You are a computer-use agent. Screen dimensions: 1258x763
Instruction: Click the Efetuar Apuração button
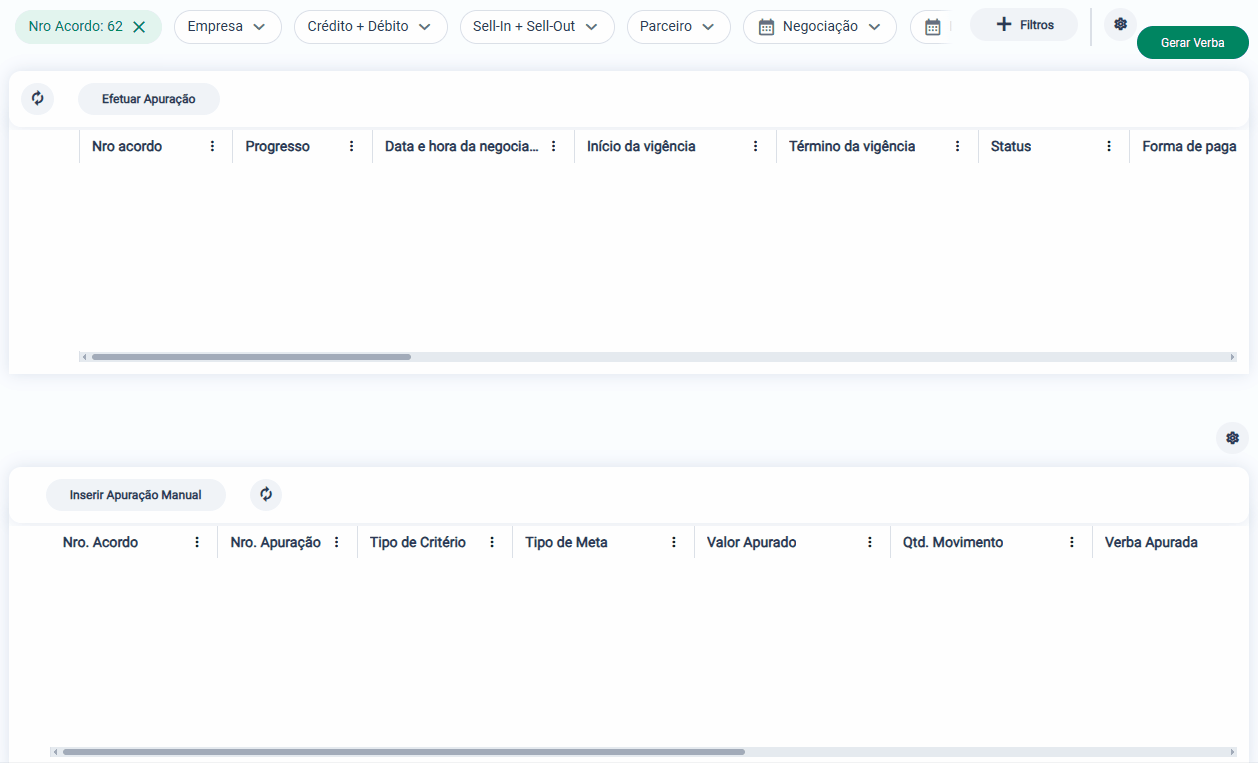[148, 99]
